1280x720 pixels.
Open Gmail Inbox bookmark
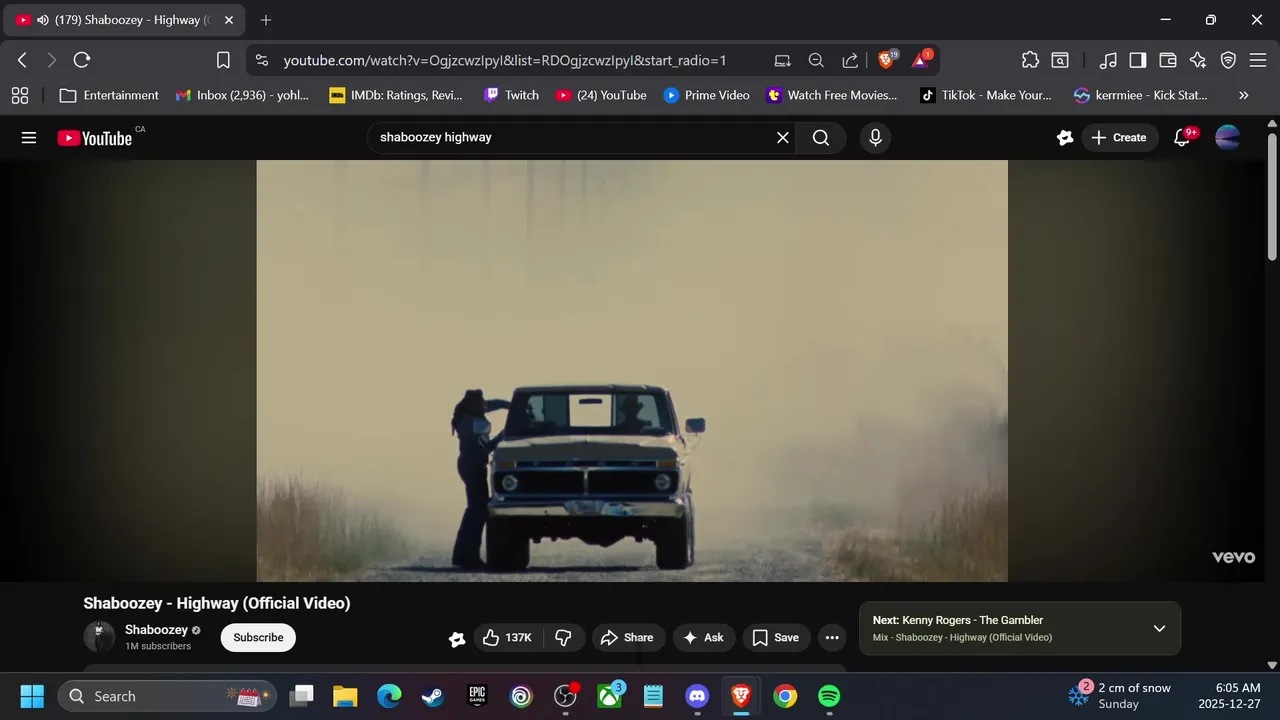pos(242,95)
